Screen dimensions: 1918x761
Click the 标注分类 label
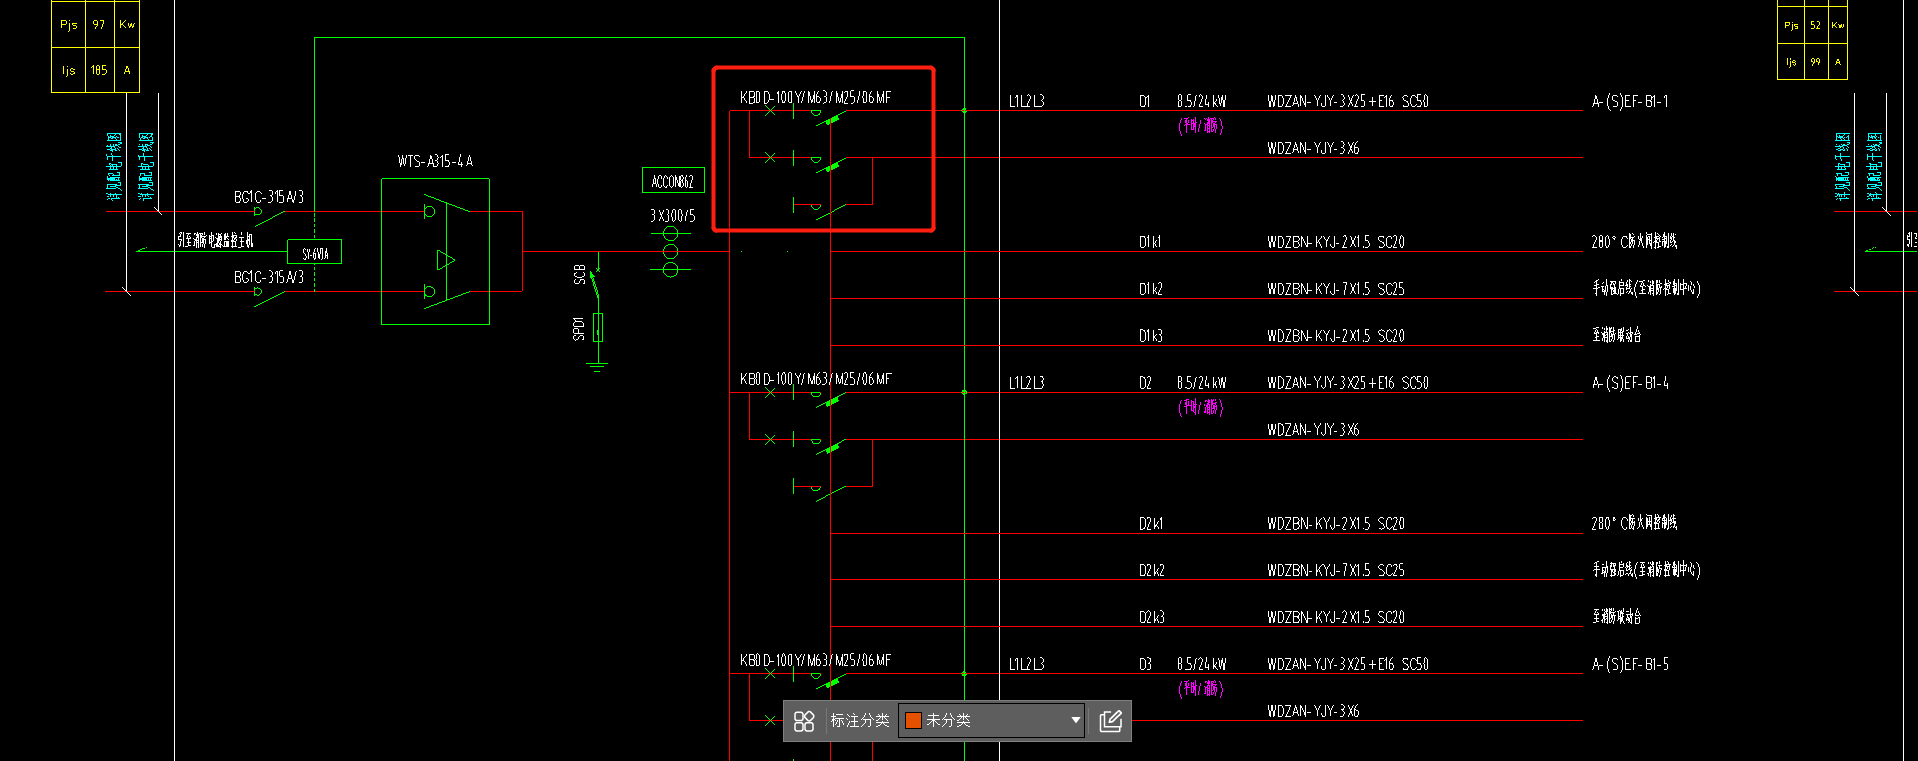(859, 720)
